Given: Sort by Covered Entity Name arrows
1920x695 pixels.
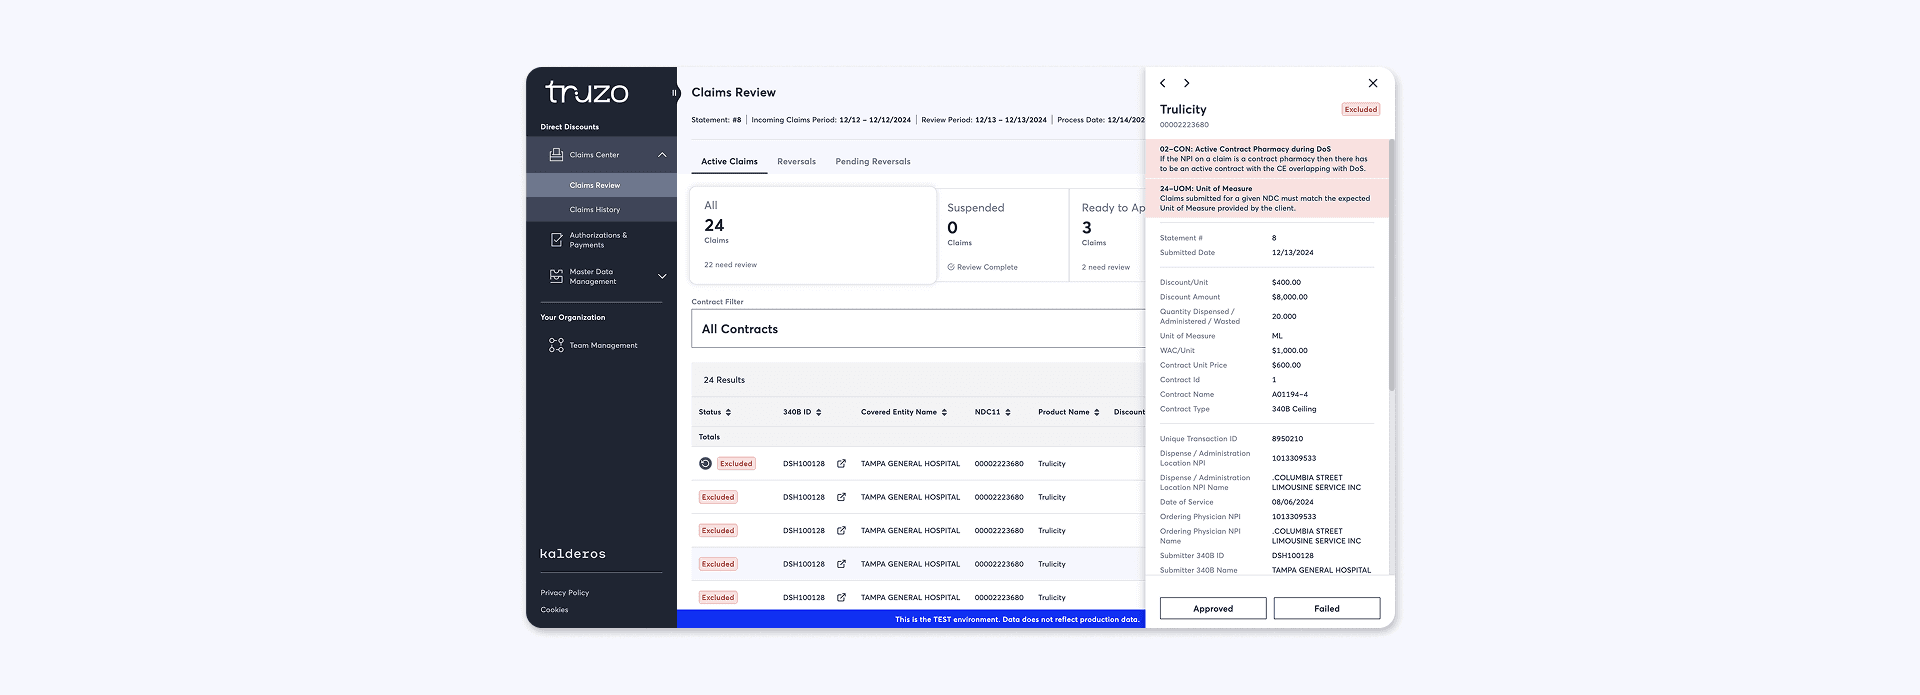Looking at the screenshot, I should pos(944,412).
